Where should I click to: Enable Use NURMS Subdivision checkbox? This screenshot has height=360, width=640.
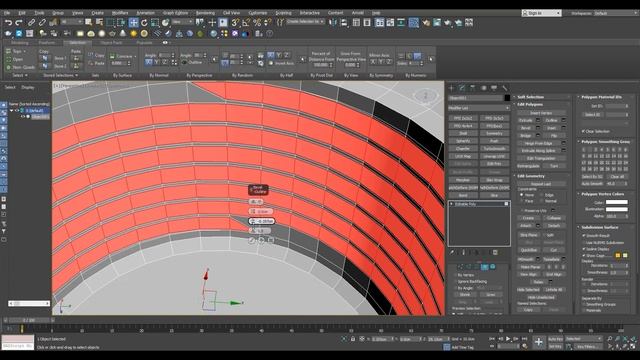[584, 242]
